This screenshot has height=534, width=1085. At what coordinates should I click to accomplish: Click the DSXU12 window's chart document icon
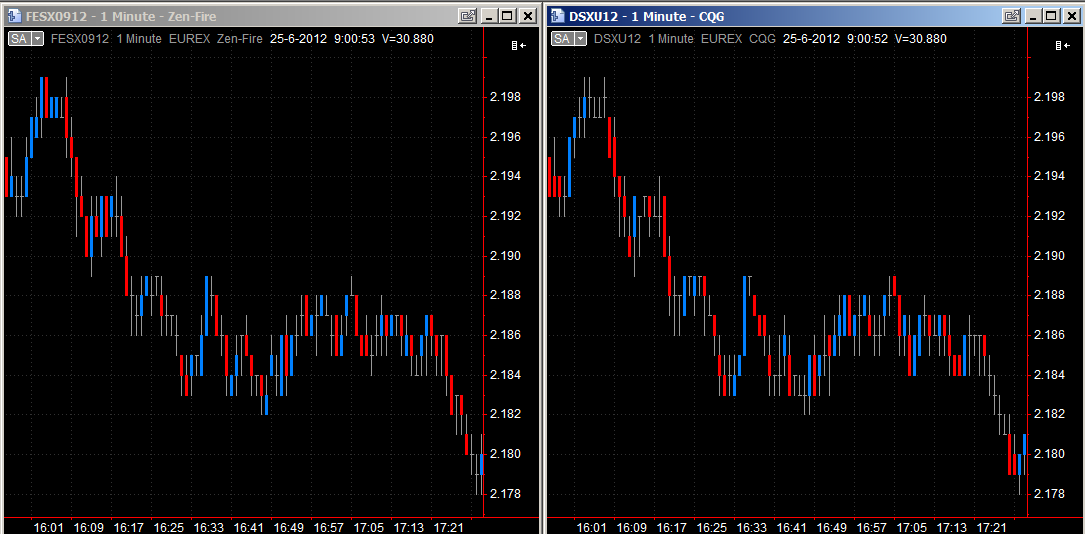tap(556, 15)
